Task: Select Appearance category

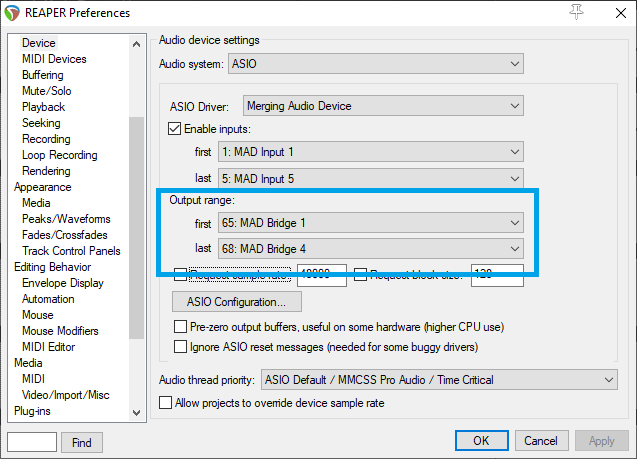Action: (43, 187)
